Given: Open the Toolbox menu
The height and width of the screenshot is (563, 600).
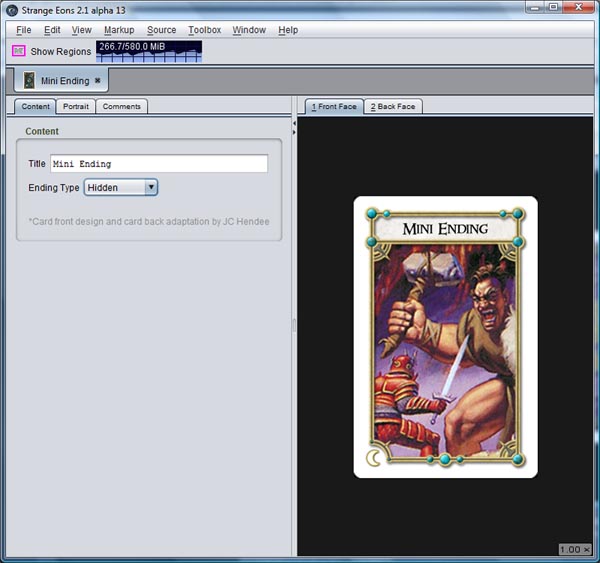Looking at the screenshot, I should (204, 30).
